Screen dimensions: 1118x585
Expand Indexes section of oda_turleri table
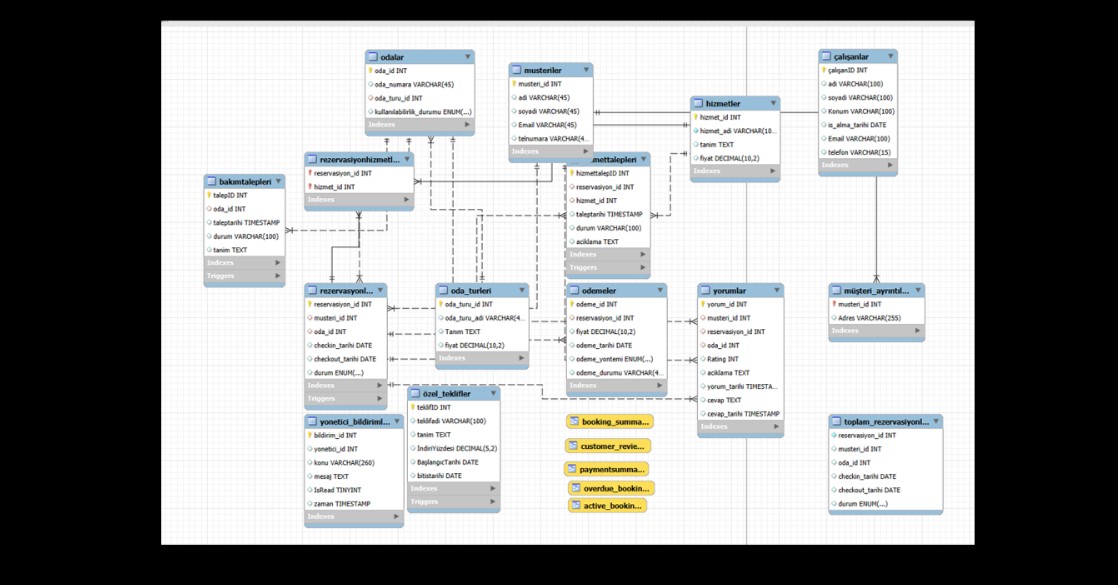521,358
